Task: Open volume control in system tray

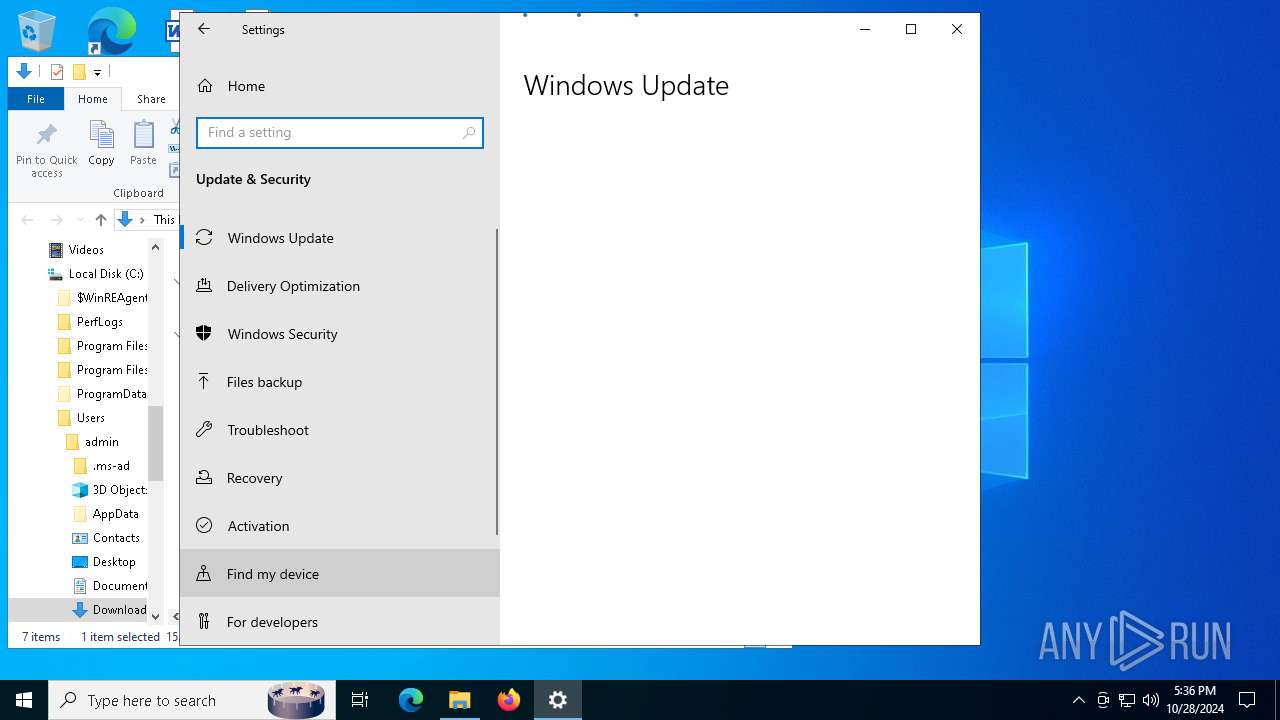Action: (1151, 700)
